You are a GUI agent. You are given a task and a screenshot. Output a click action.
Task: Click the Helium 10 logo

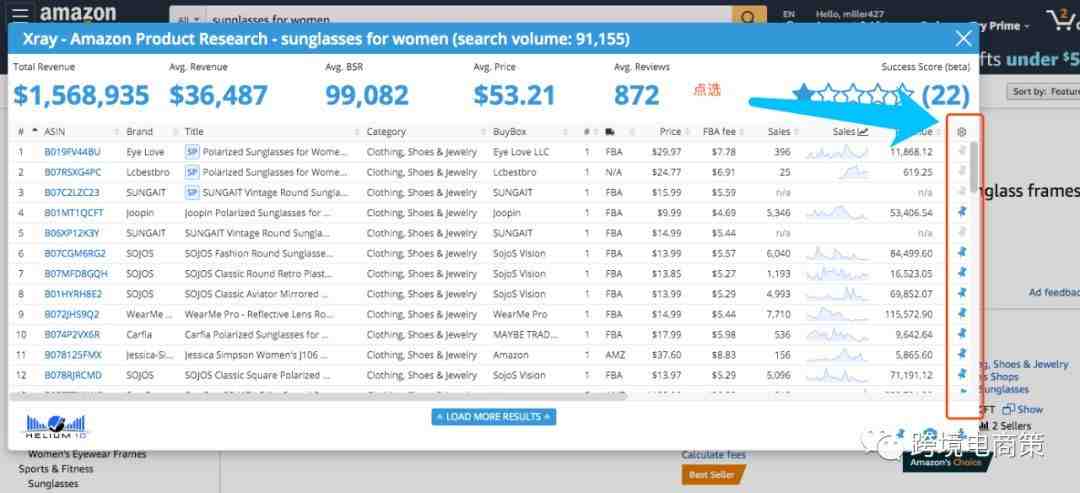coord(56,426)
